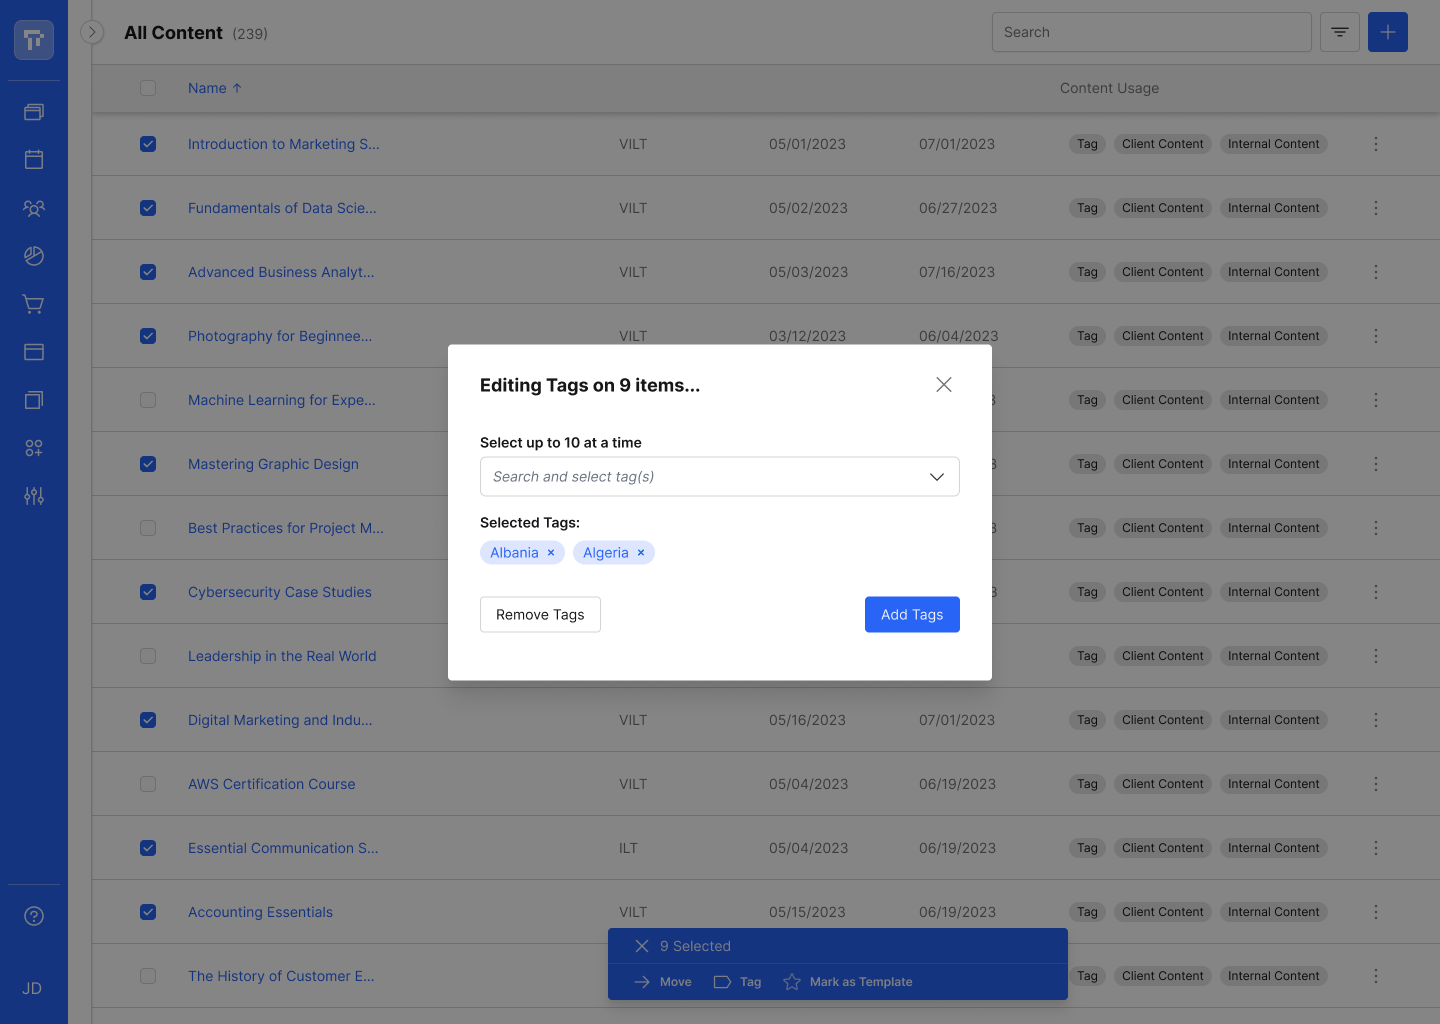The image size is (1440, 1024).
Task: Click ILT type in Essential Communication row
Action: [628, 848]
